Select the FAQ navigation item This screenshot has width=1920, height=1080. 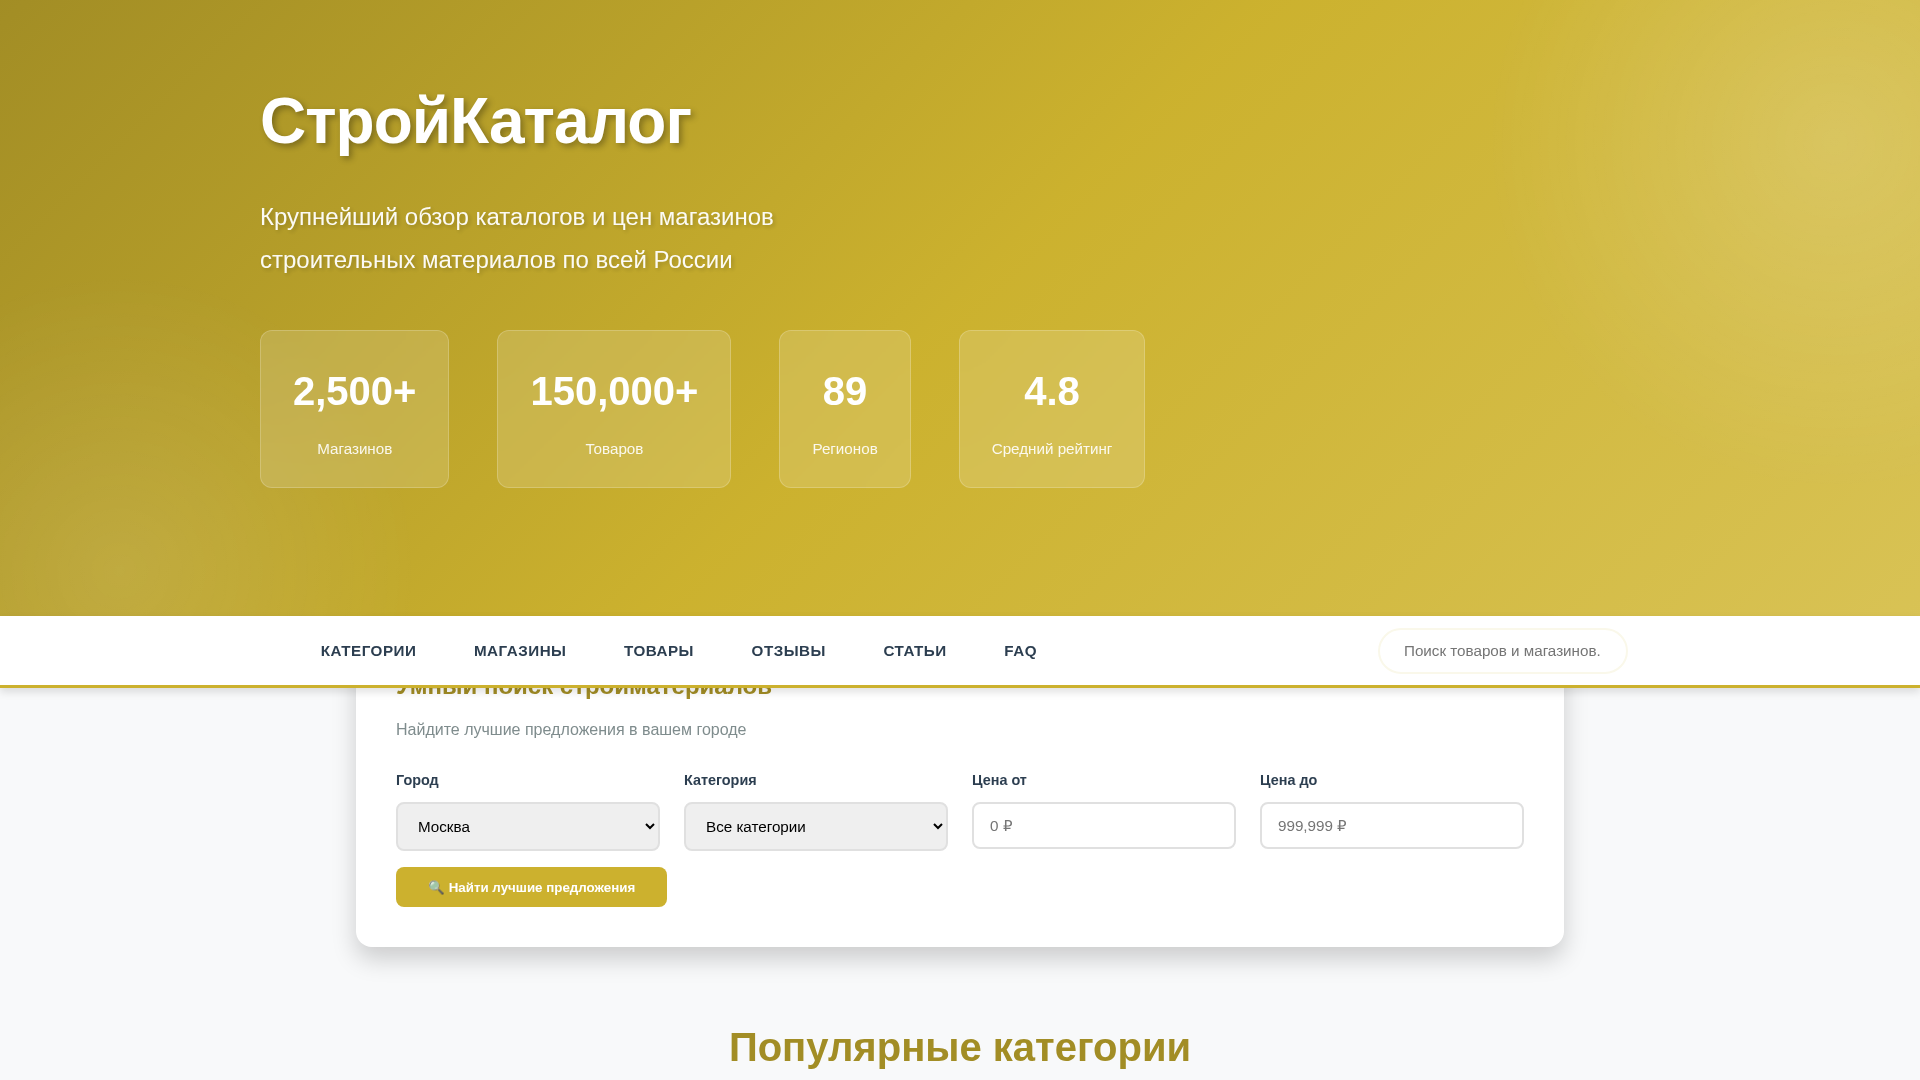(x=1020, y=651)
